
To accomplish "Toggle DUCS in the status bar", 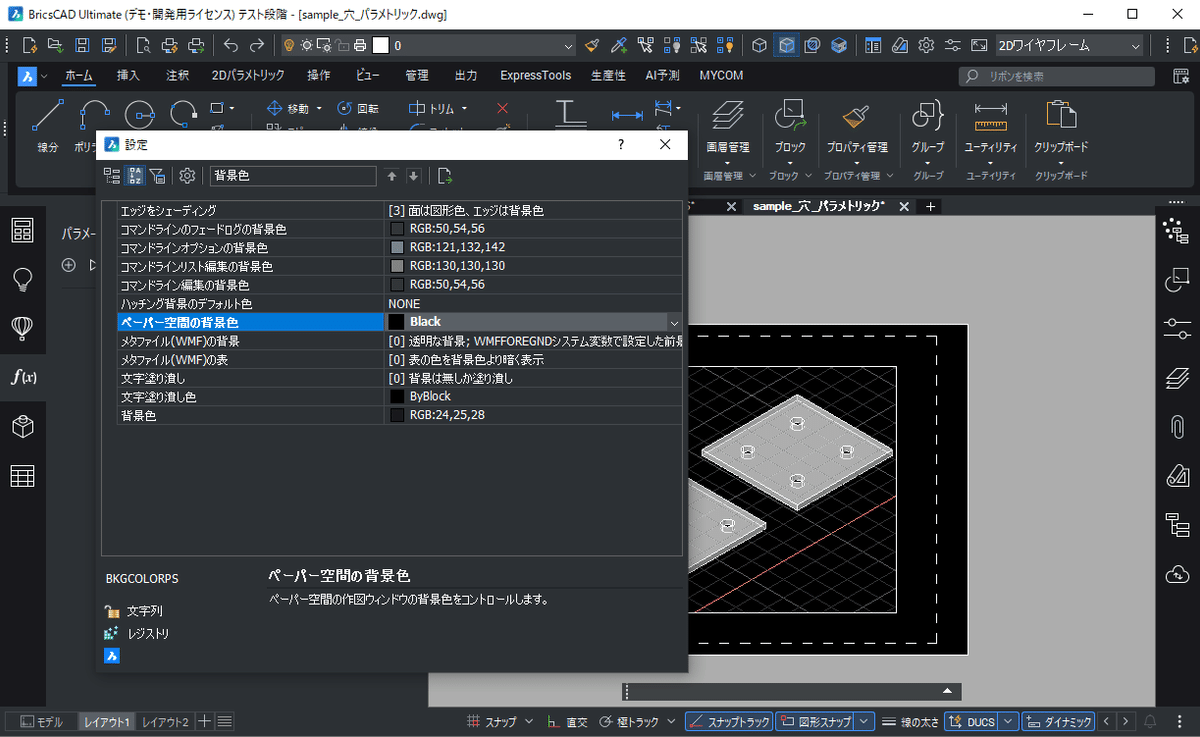I will [x=971, y=721].
